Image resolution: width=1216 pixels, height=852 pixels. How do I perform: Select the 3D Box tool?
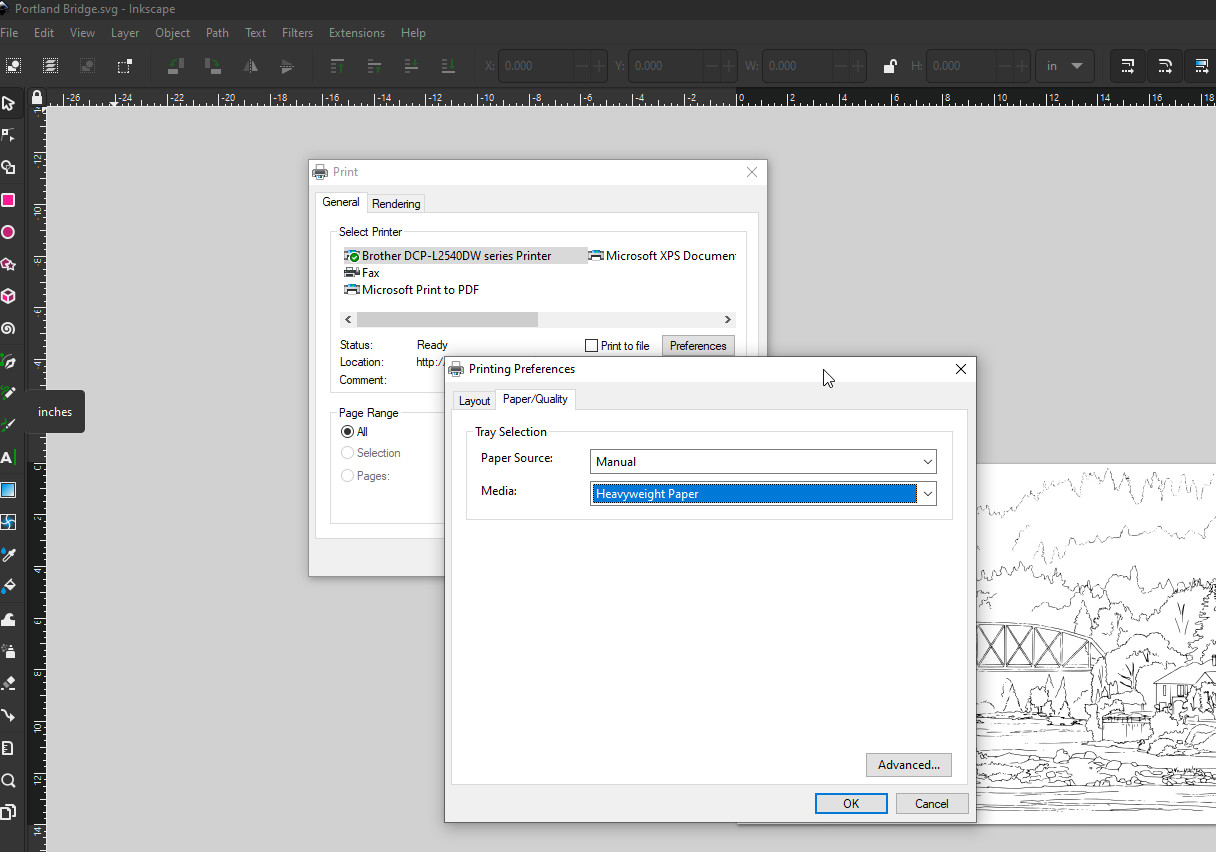pos(8,296)
